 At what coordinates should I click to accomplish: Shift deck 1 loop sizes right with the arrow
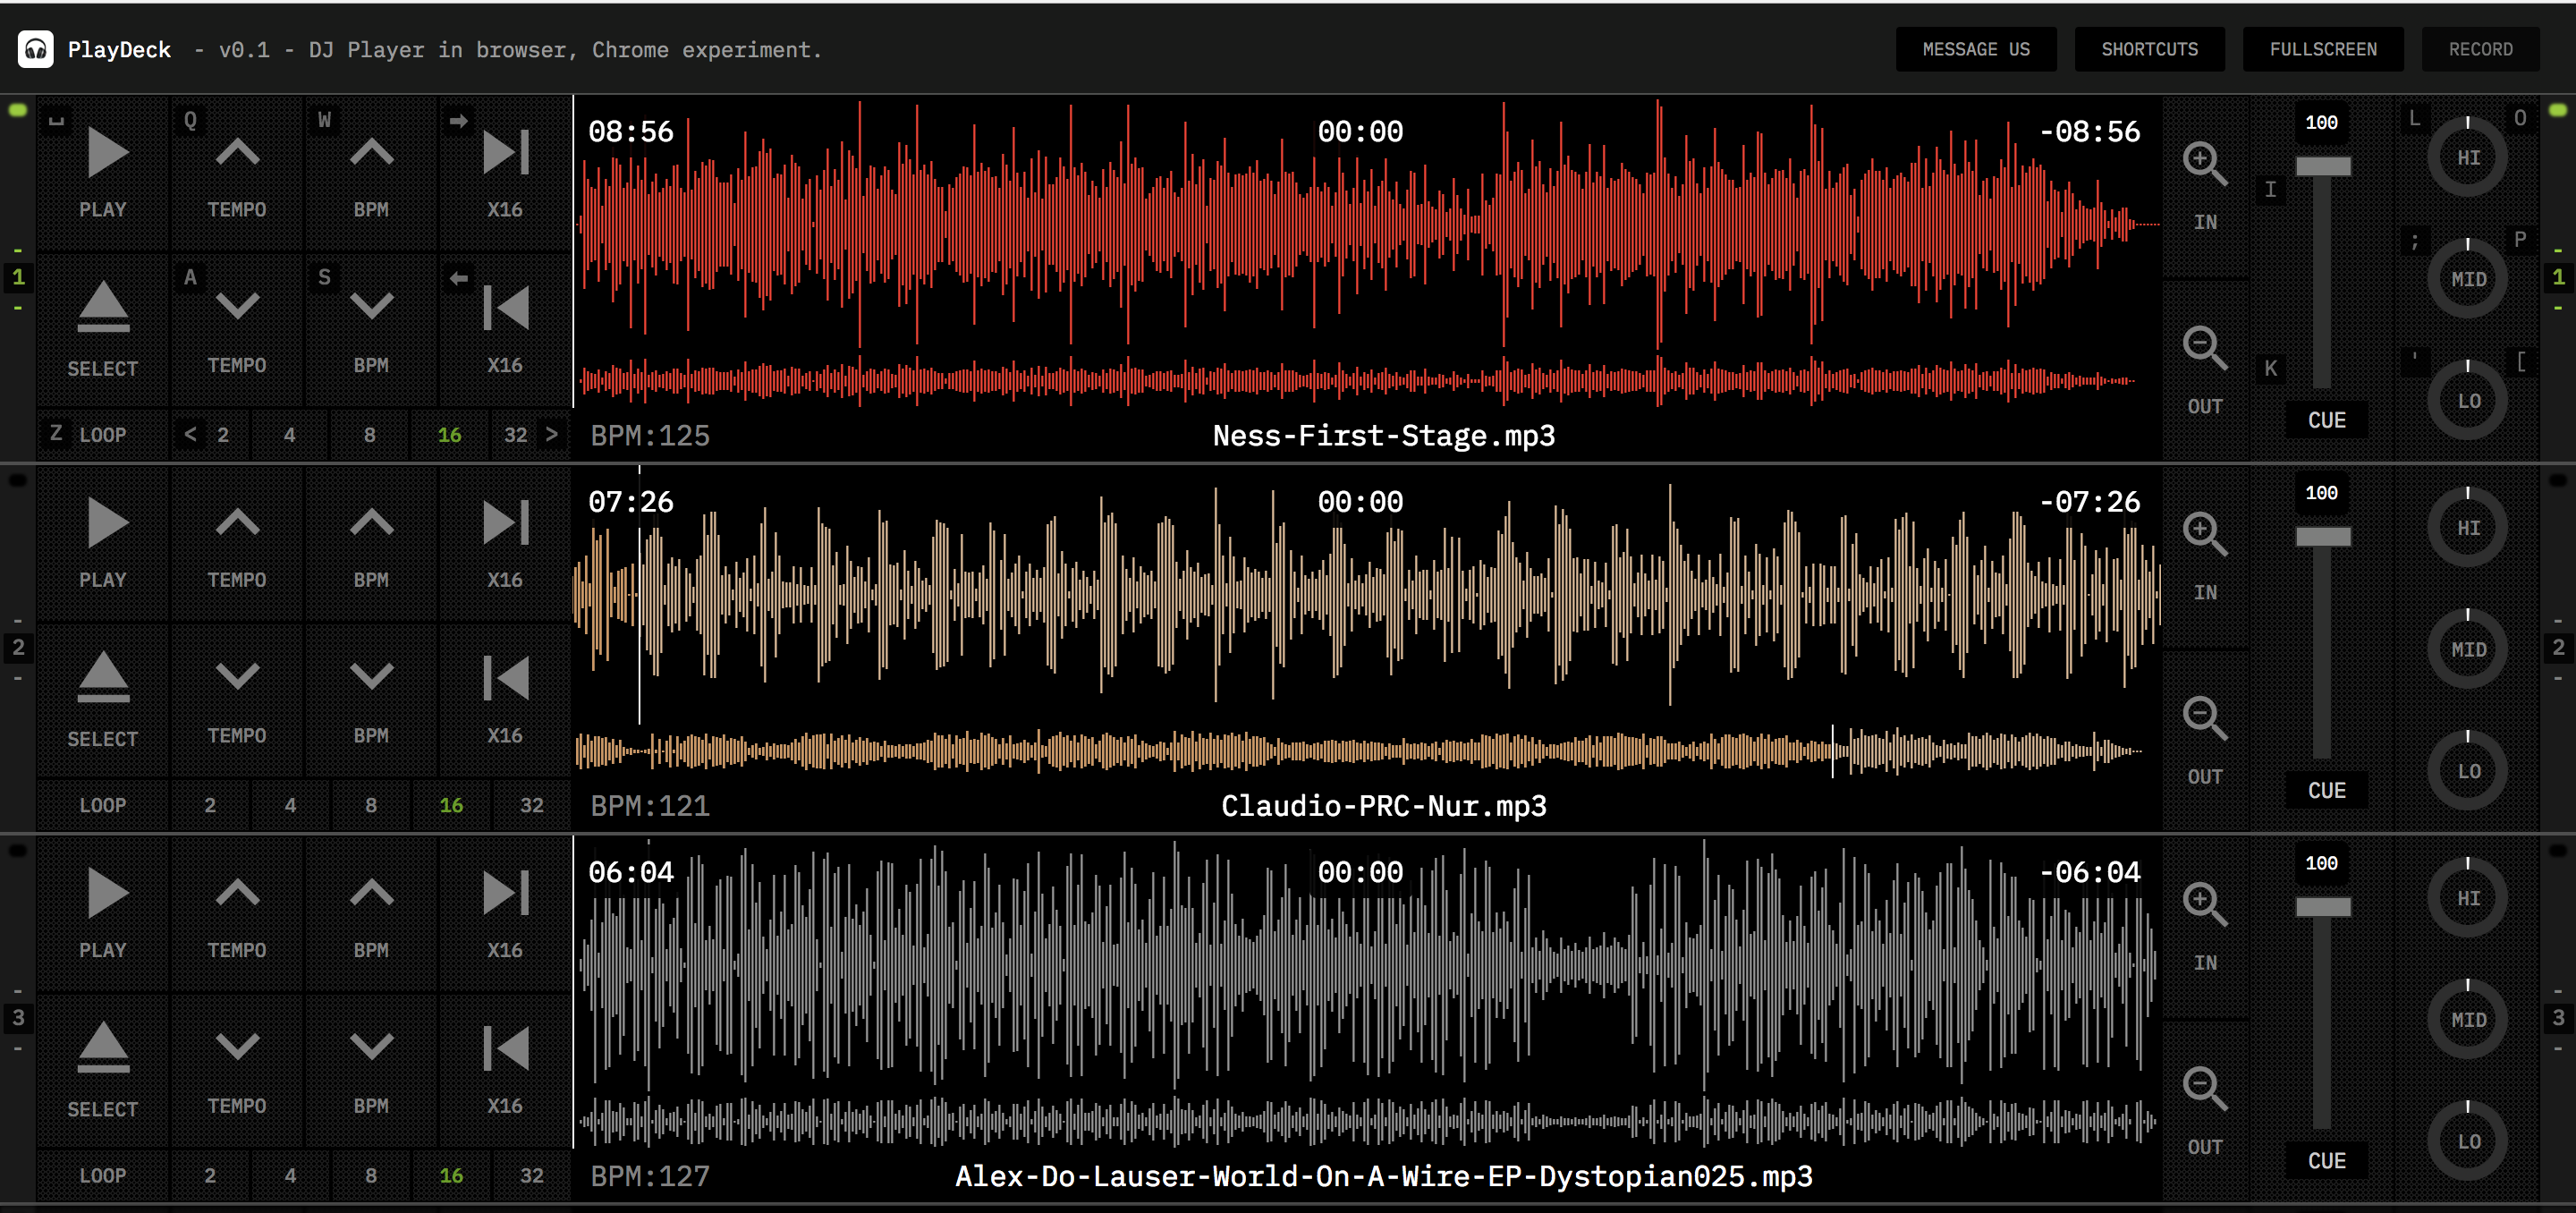point(551,434)
